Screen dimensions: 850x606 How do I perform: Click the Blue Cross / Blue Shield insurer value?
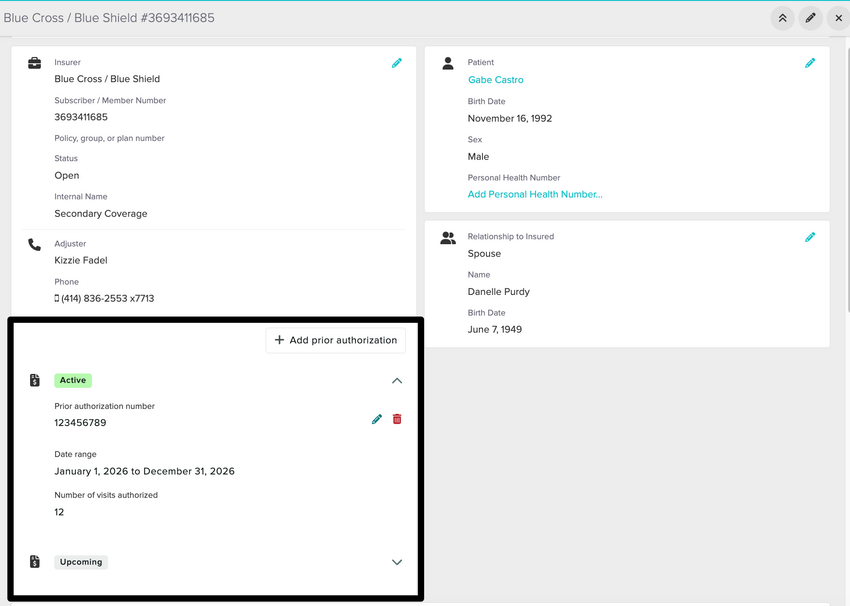107,79
